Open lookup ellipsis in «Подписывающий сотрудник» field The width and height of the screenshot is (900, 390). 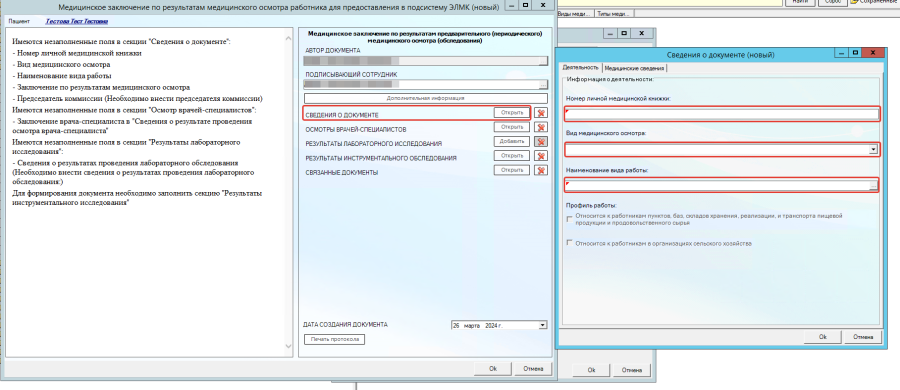coord(543,84)
